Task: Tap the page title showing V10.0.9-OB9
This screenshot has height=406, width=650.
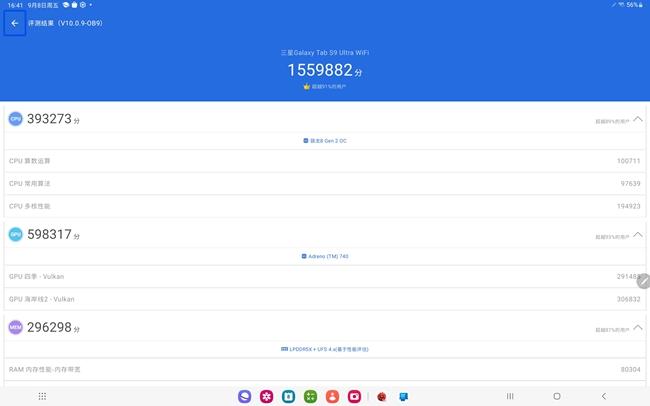Action: tap(65, 23)
